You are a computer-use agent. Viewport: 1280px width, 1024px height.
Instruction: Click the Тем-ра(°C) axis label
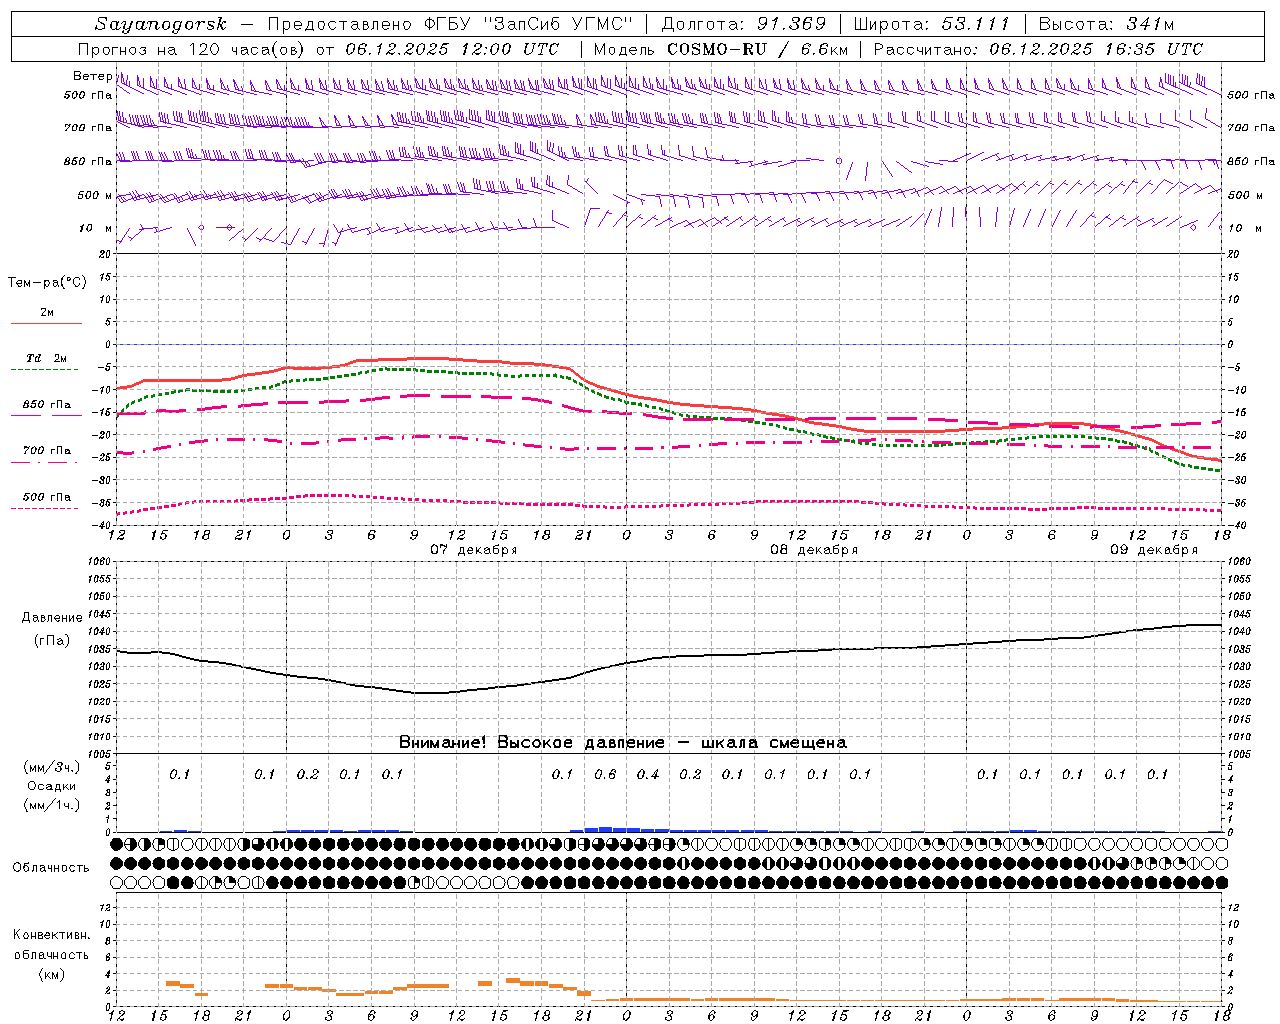[x=47, y=283]
